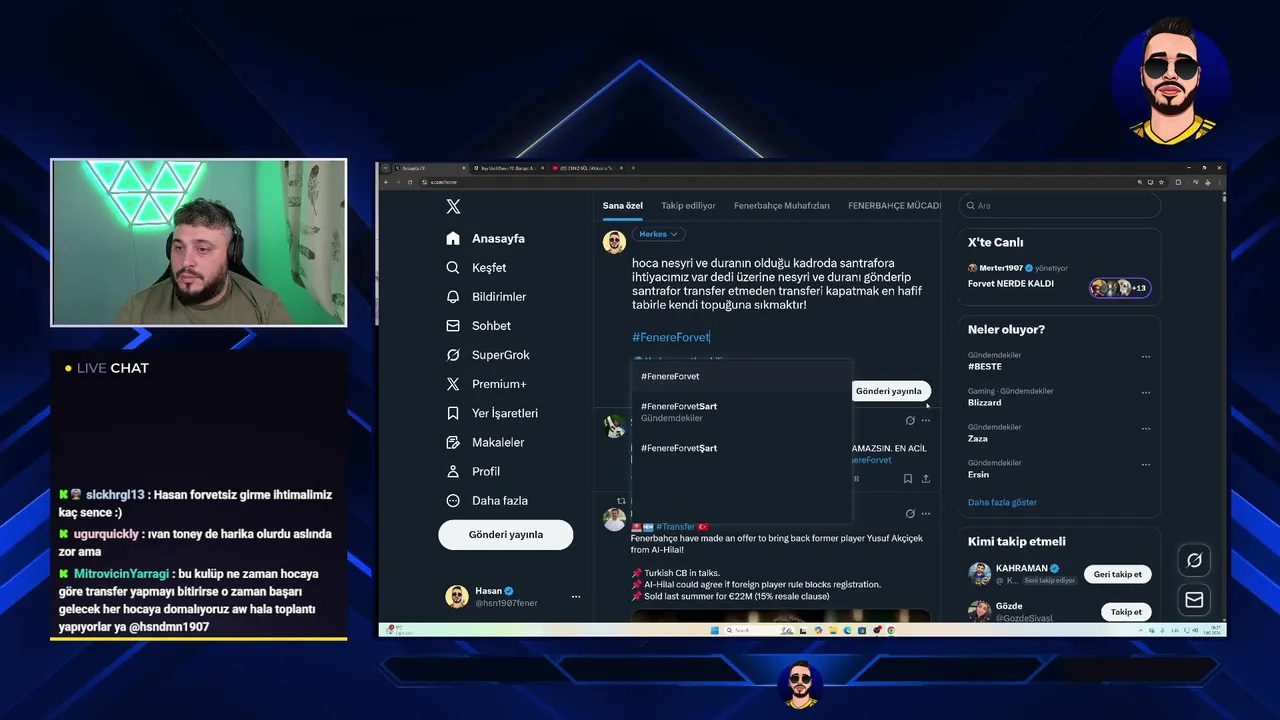Open Sohbet via the envelope icon
The height and width of the screenshot is (720, 1280).
[x=453, y=326]
